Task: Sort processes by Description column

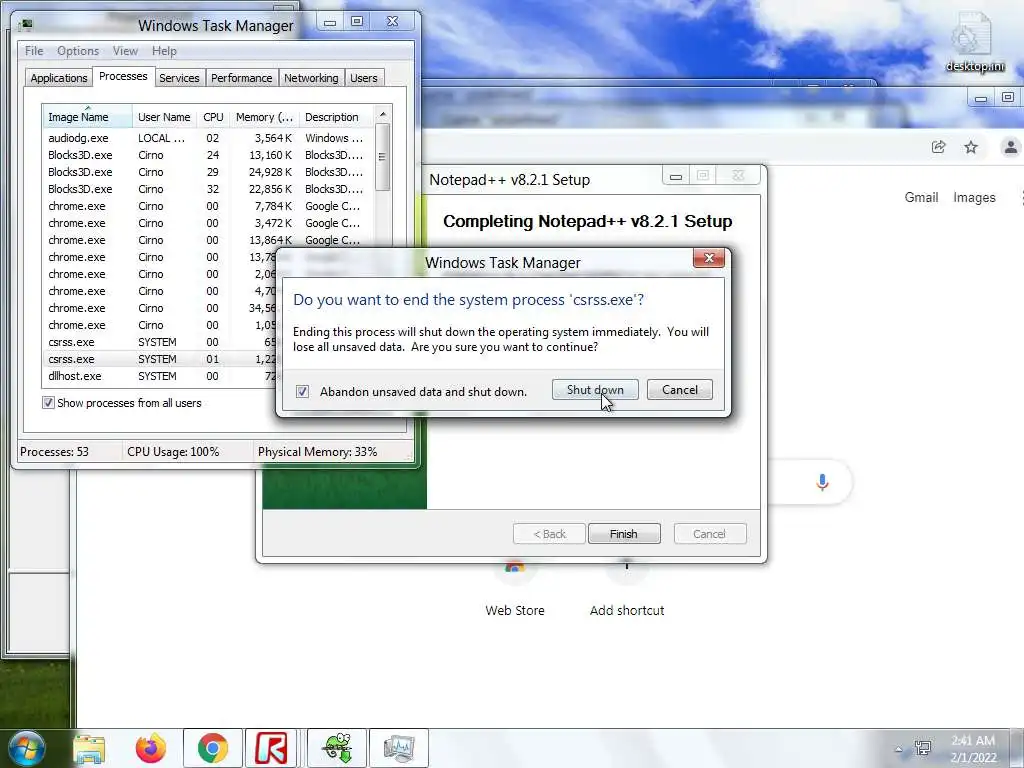Action: [x=336, y=117]
